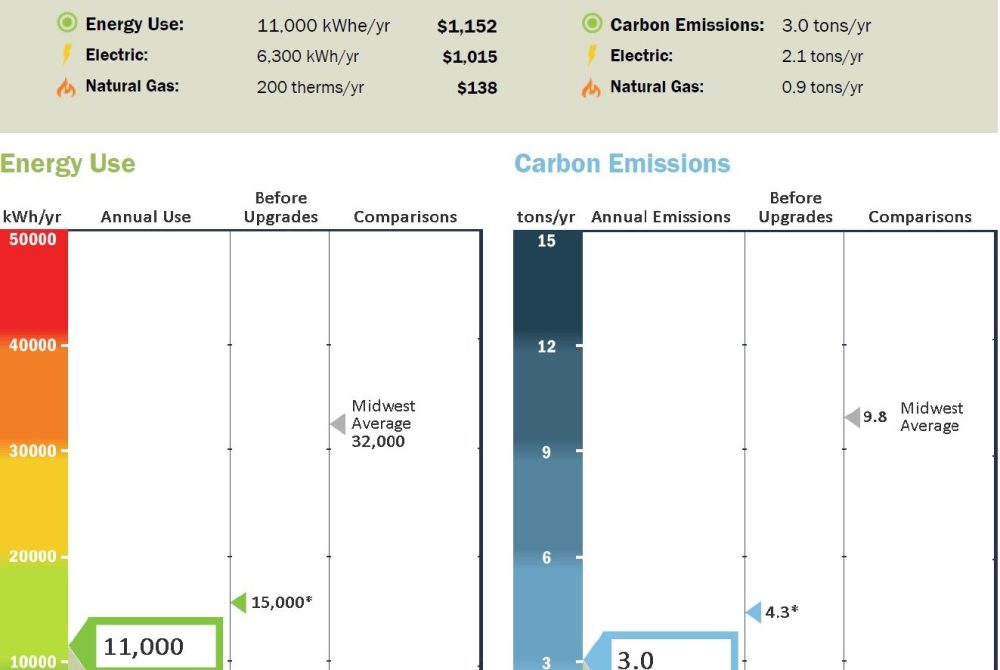Click Comparisons header in Carbon Emissions chart

(920, 217)
